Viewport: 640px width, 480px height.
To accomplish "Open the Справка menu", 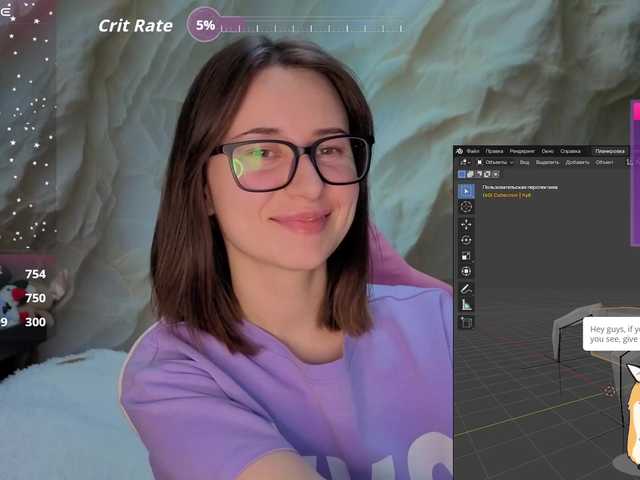I will 570,151.
